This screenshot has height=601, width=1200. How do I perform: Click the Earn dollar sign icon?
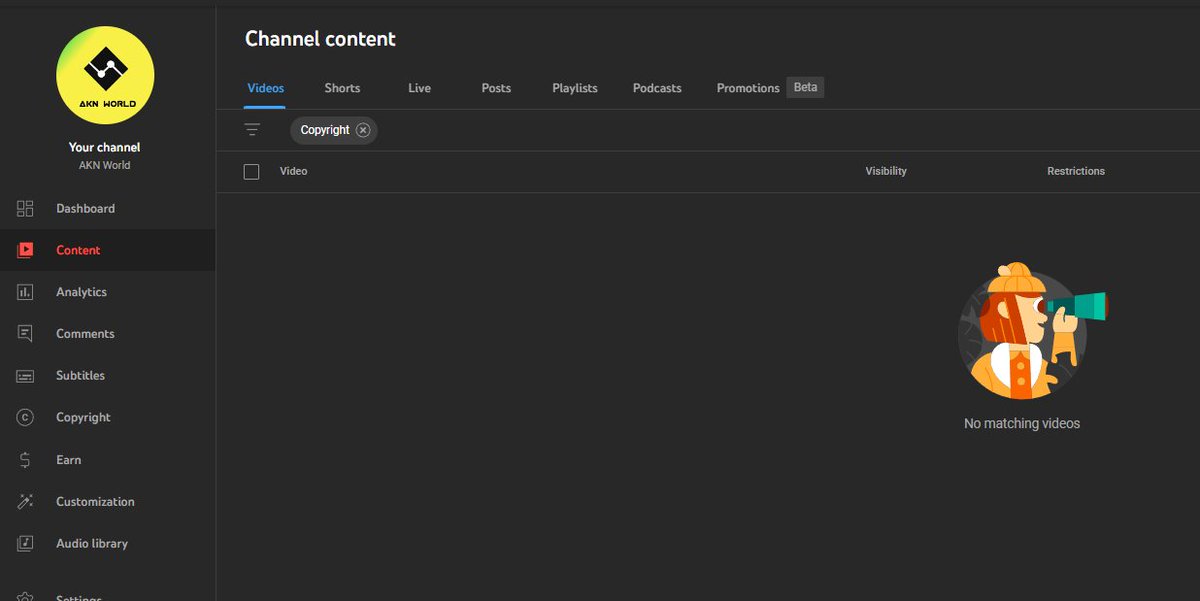[x=26, y=460]
